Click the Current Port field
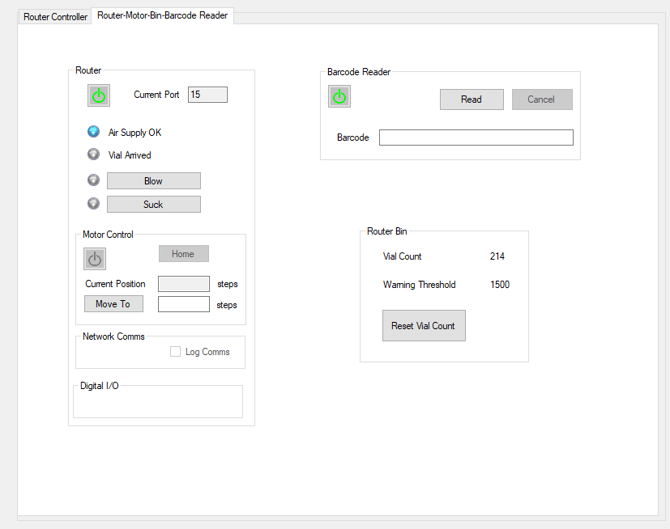Image resolution: width=670 pixels, height=529 pixels. point(208,94)
